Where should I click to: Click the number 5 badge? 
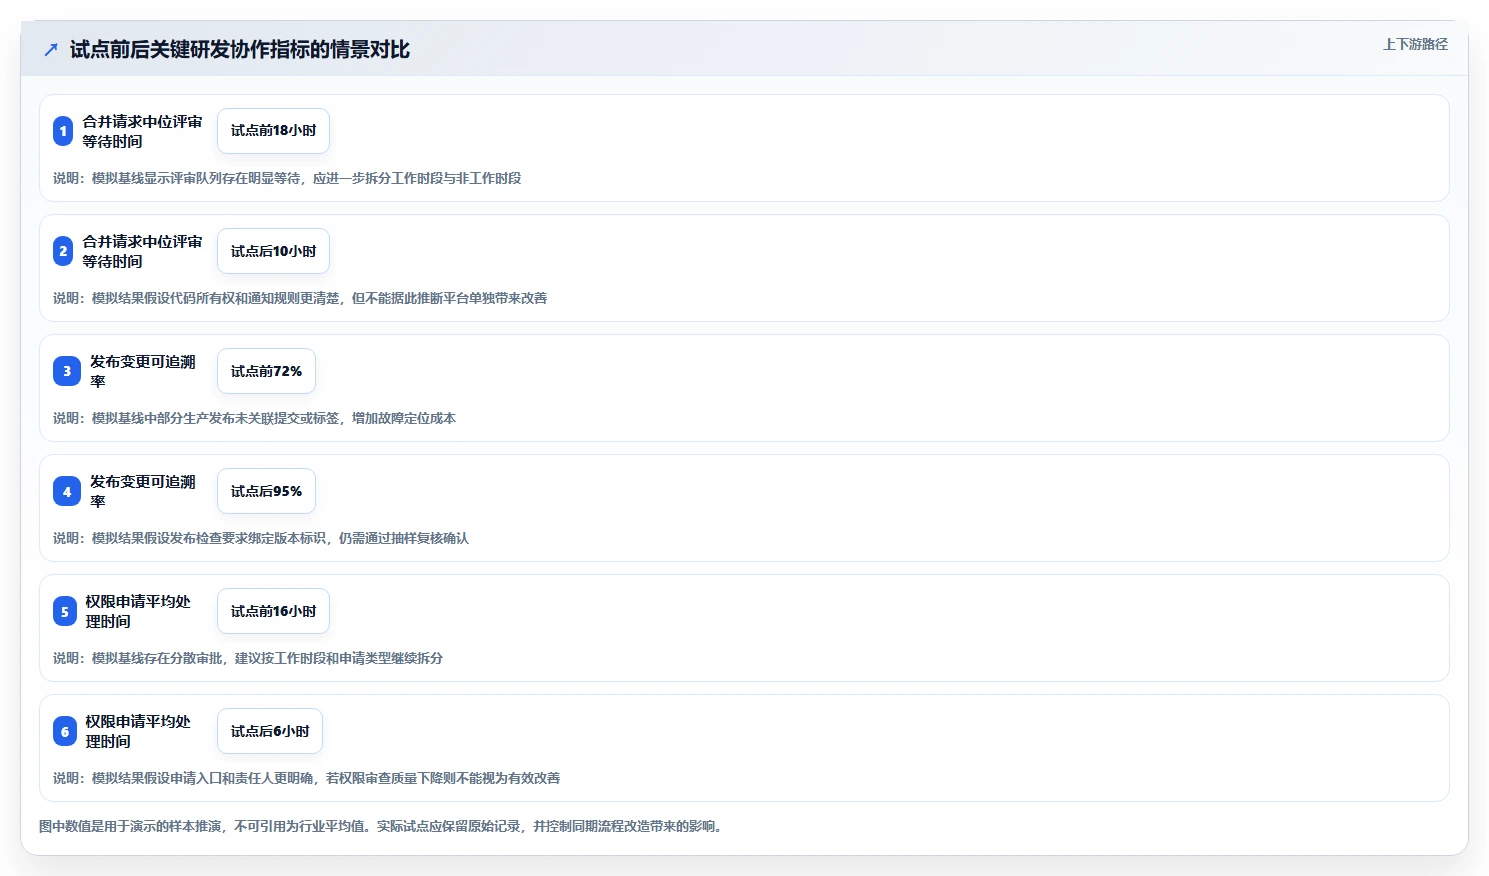click(65, 611)
